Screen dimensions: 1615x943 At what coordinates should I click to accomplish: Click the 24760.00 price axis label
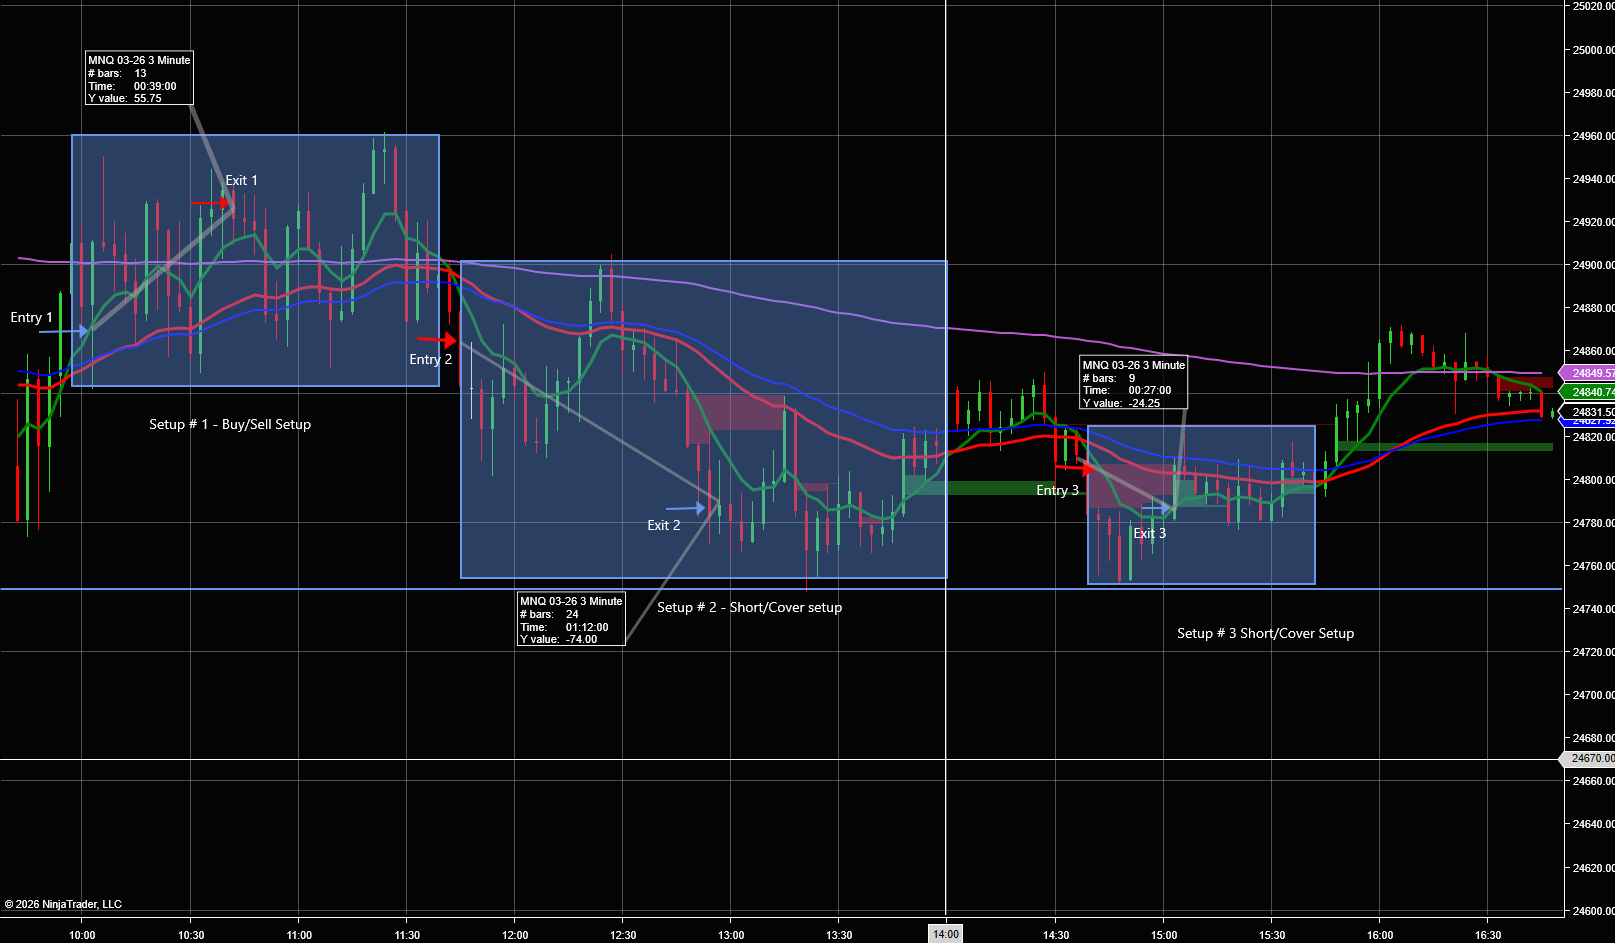click(1593, 566)
